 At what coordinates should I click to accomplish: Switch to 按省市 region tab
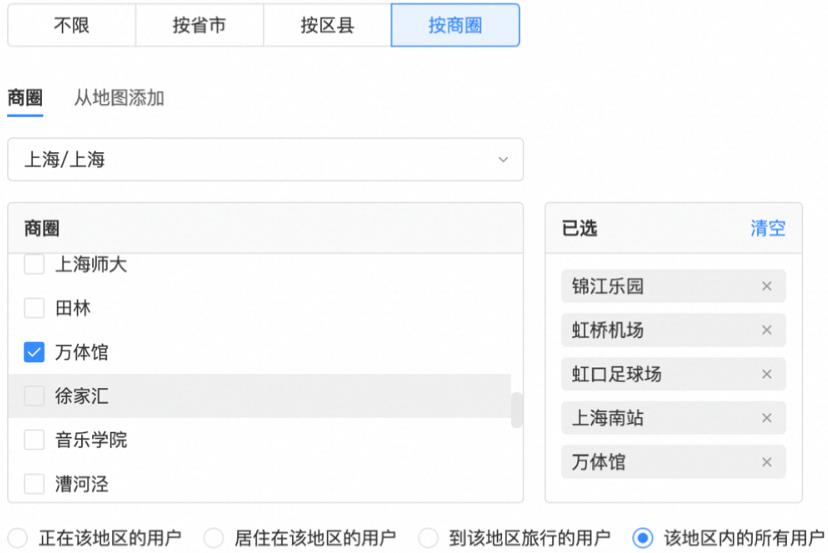[200, 25]
